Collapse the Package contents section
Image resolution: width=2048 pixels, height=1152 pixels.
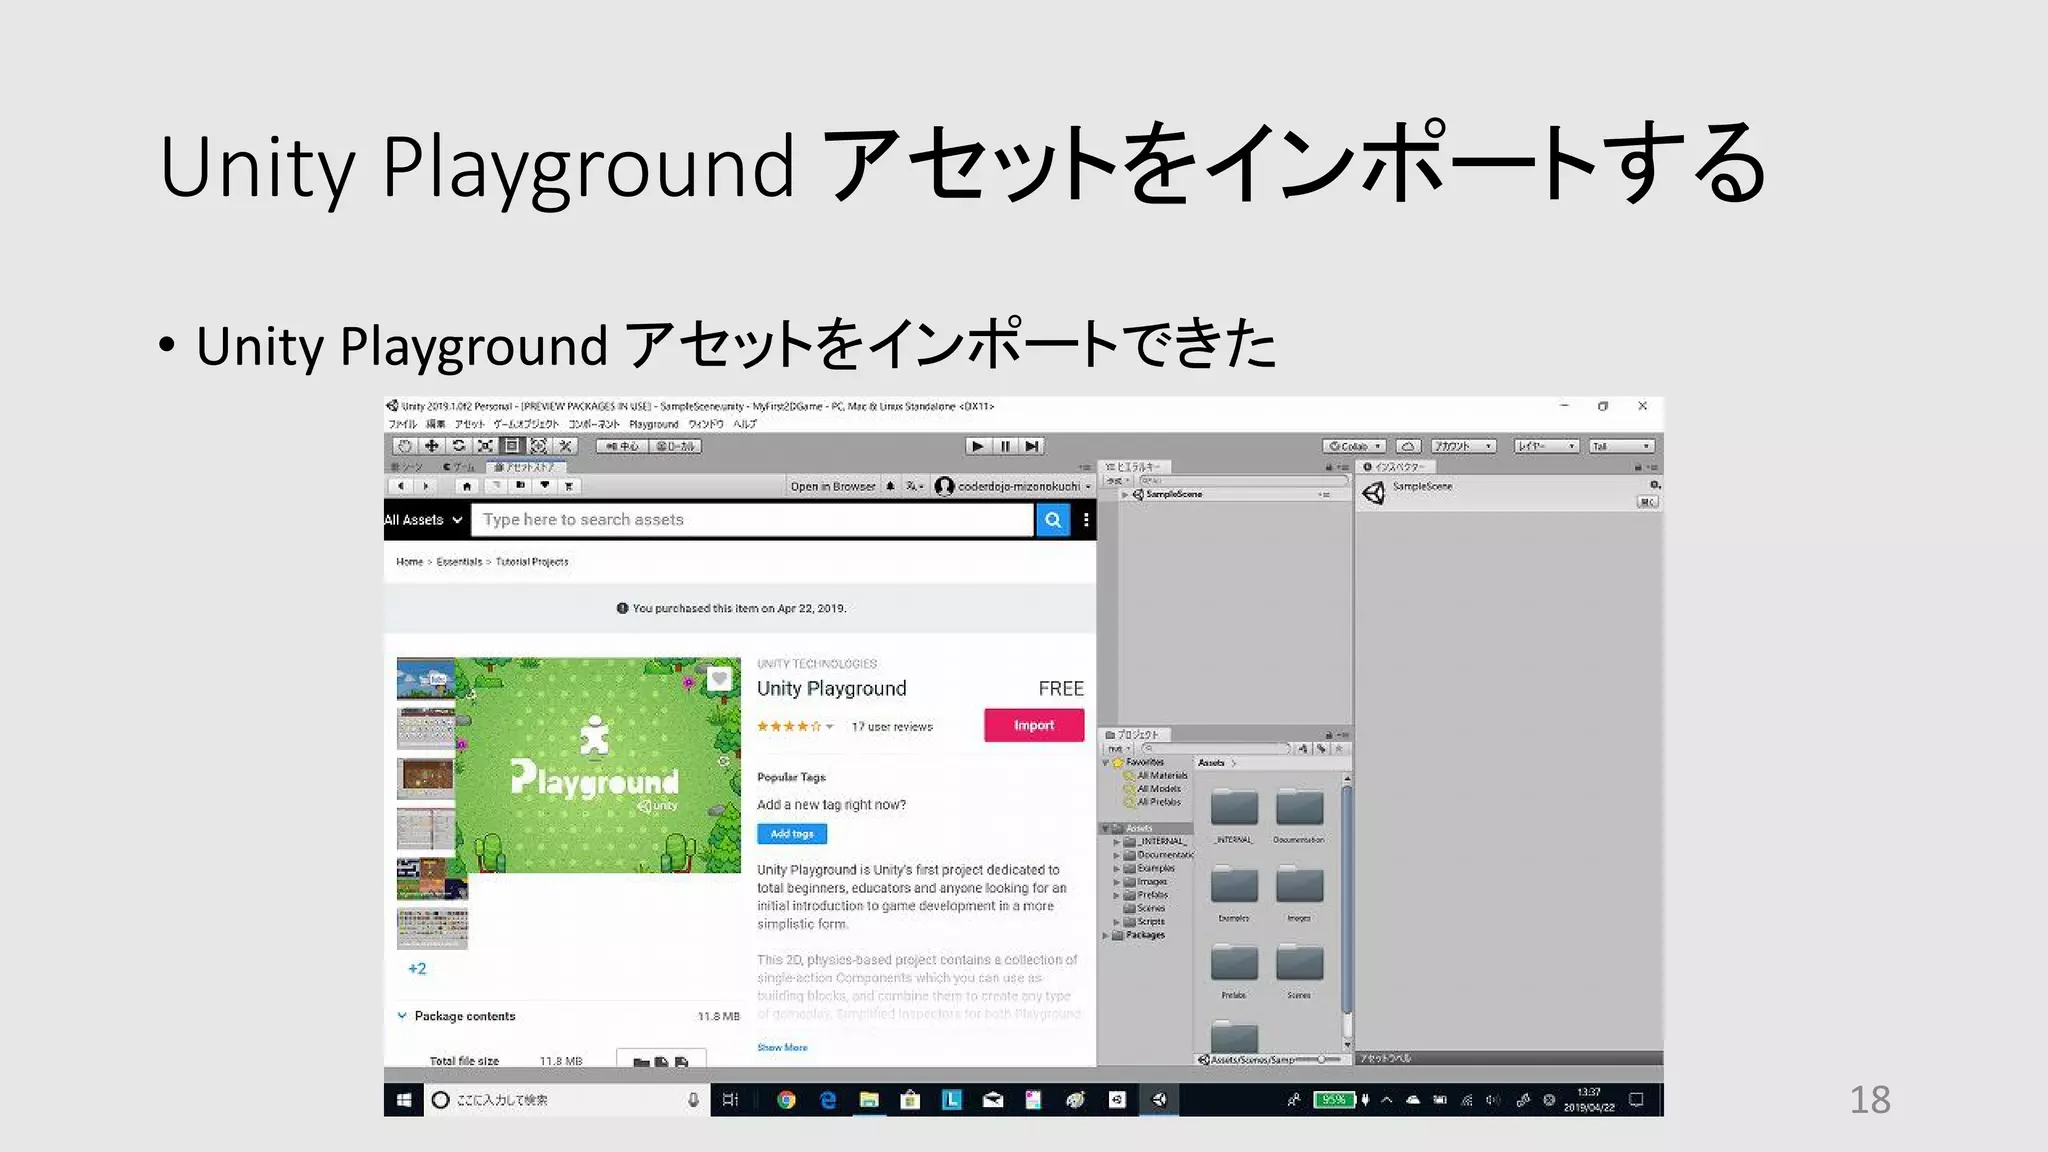402,1016
